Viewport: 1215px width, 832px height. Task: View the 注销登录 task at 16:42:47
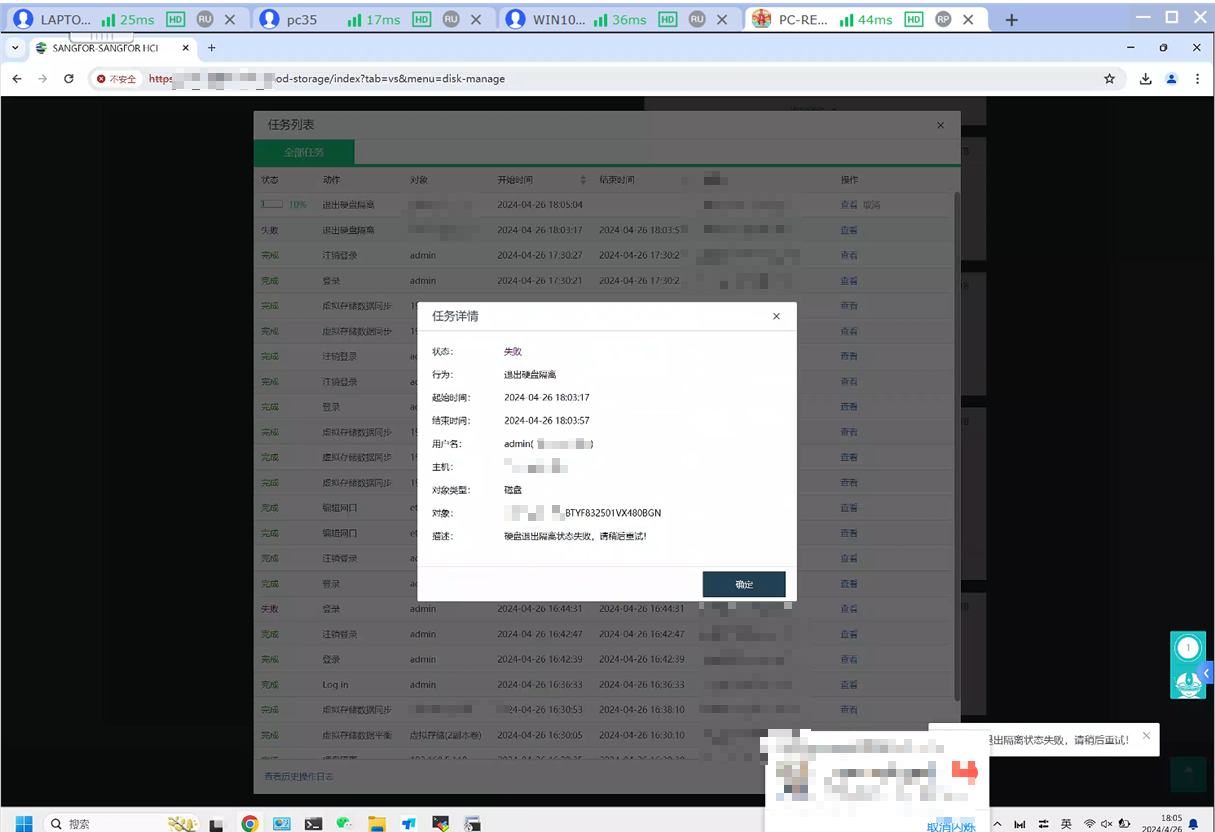point(849,634)
